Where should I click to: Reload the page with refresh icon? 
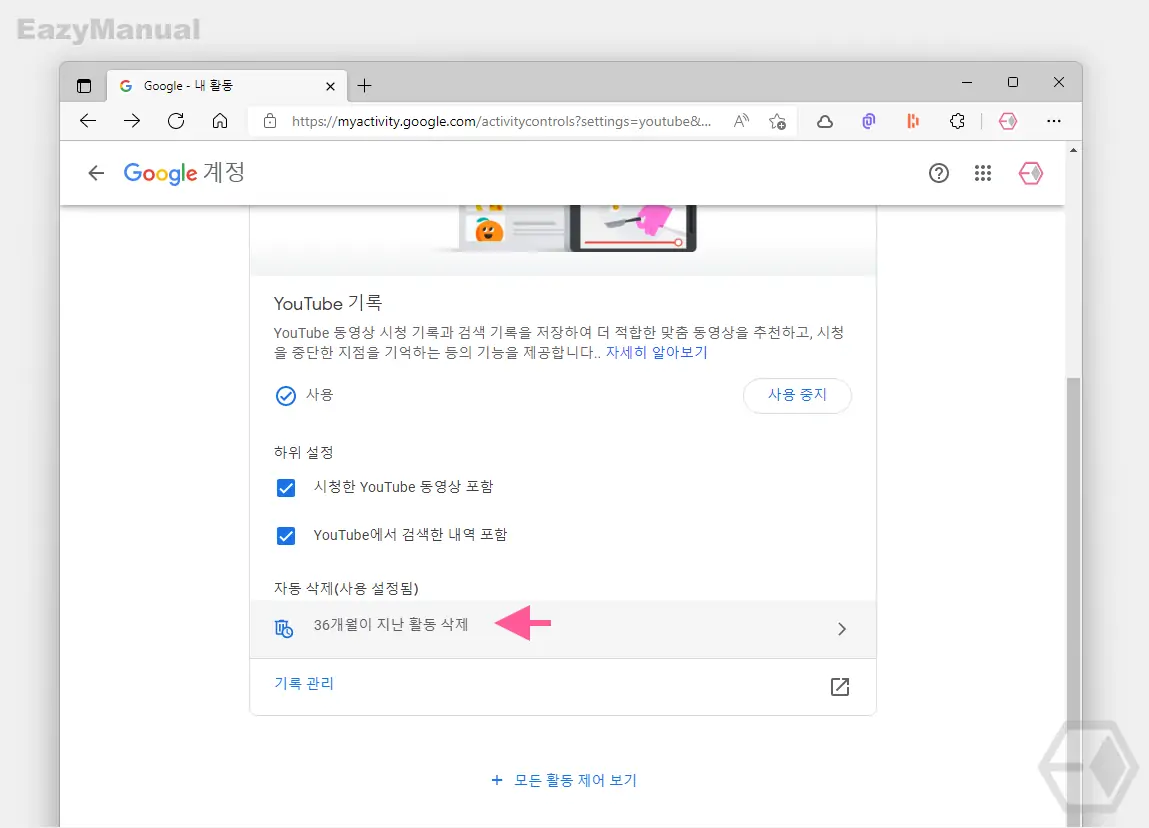tap(176, 121)
